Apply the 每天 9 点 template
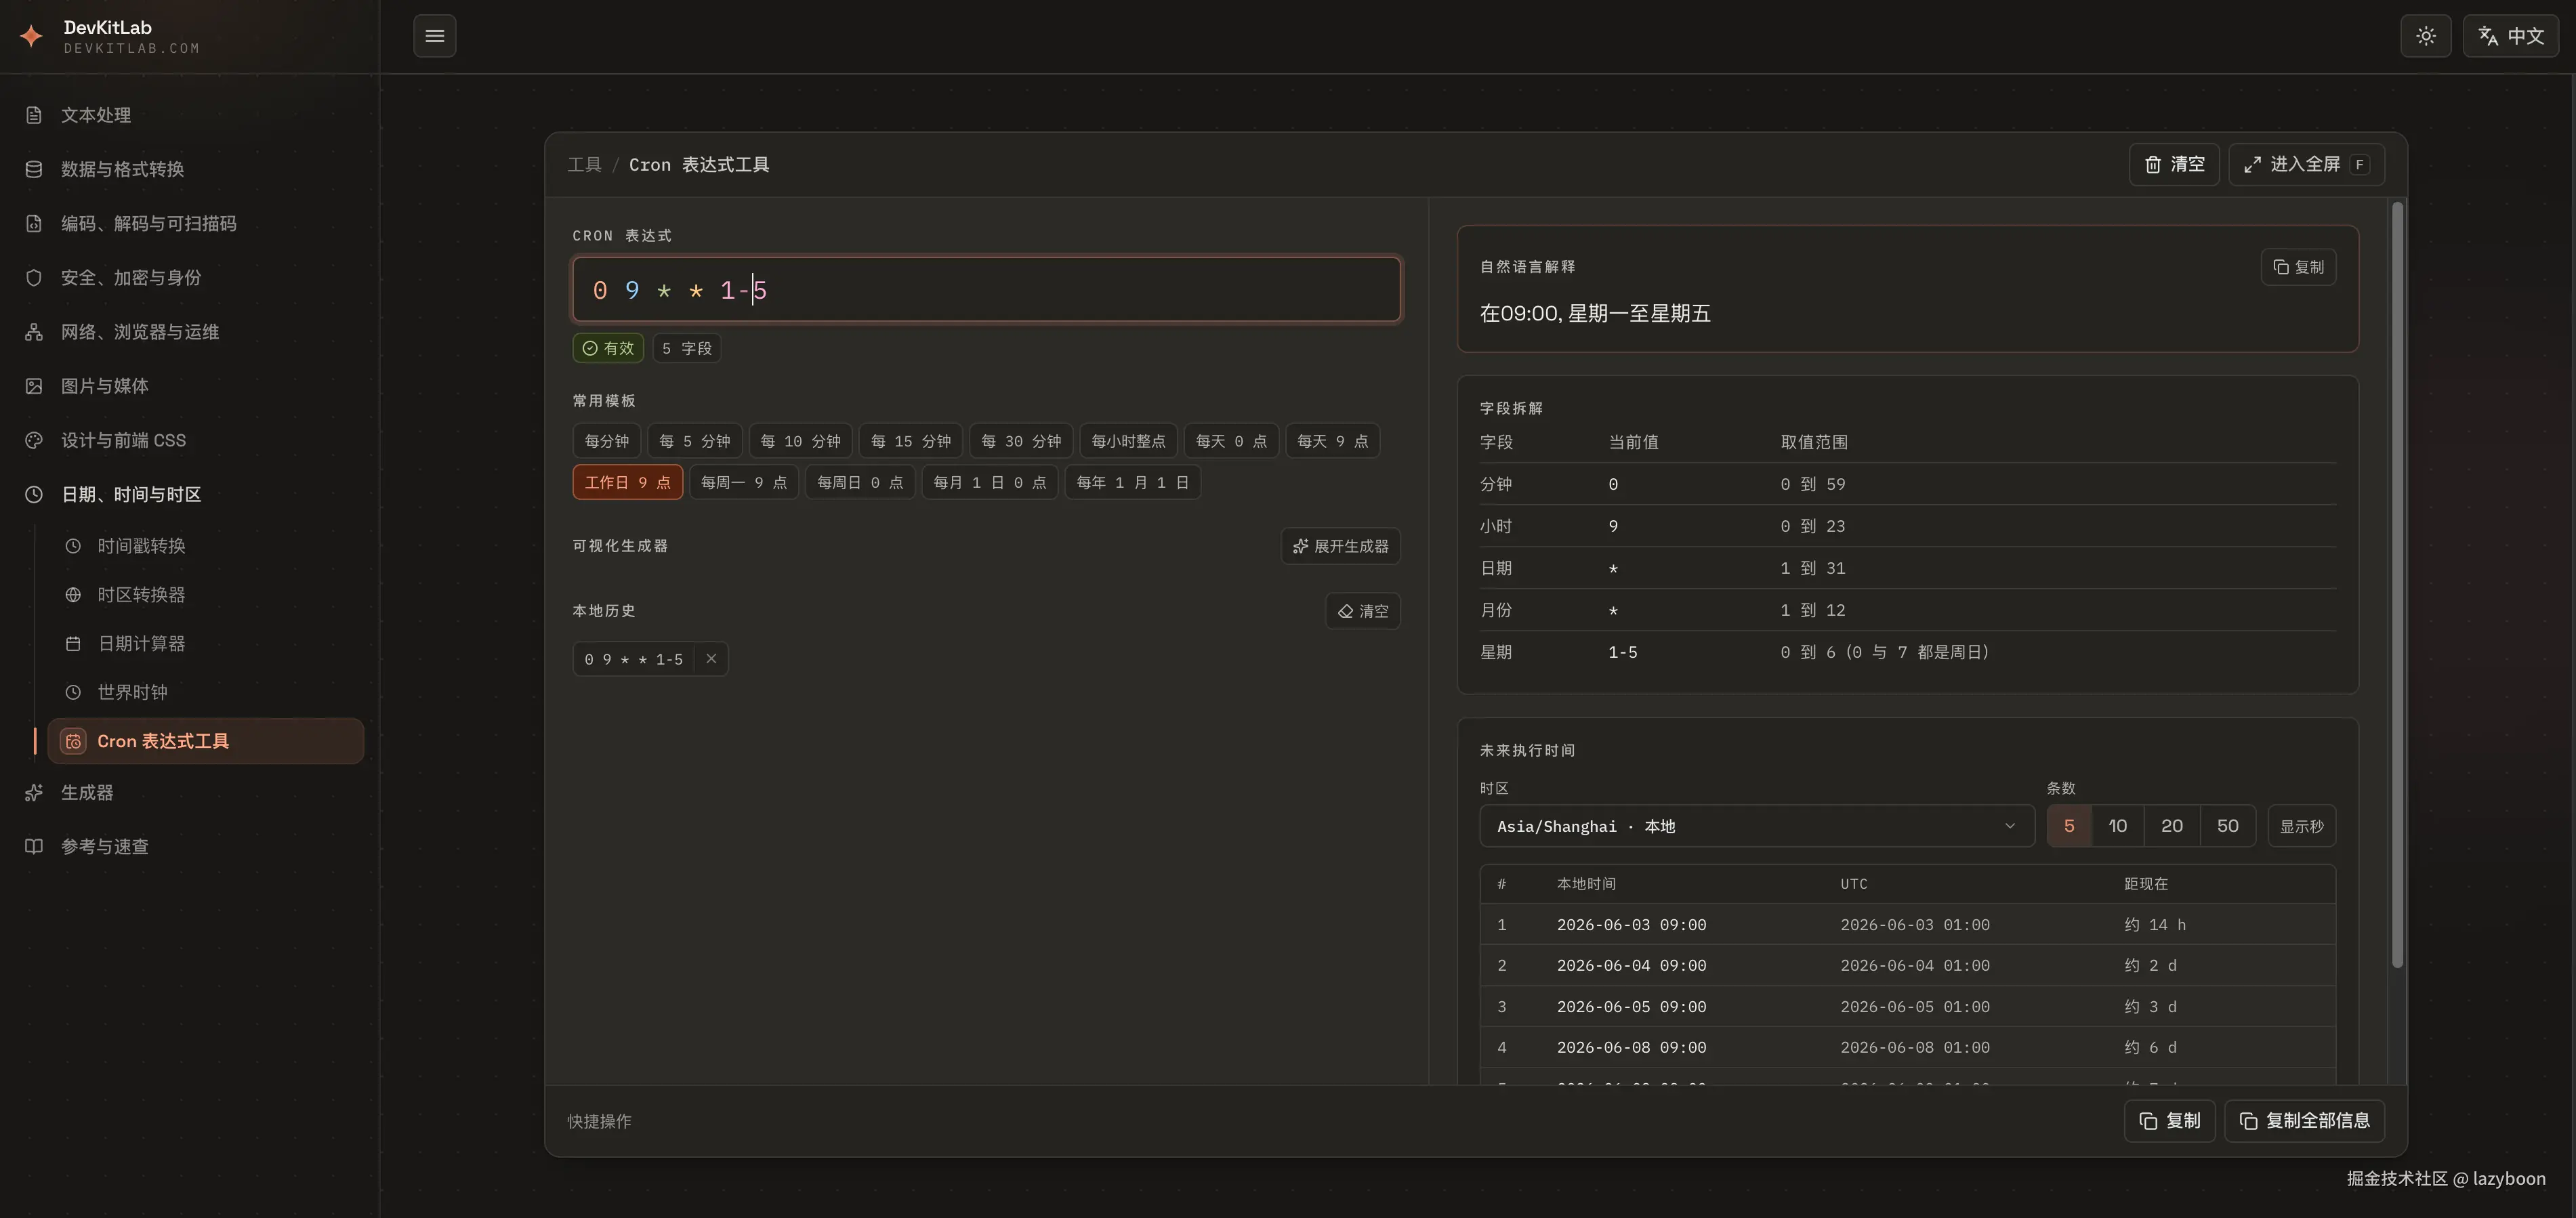The image size is (2576, 1218). tap(1332, 441)
